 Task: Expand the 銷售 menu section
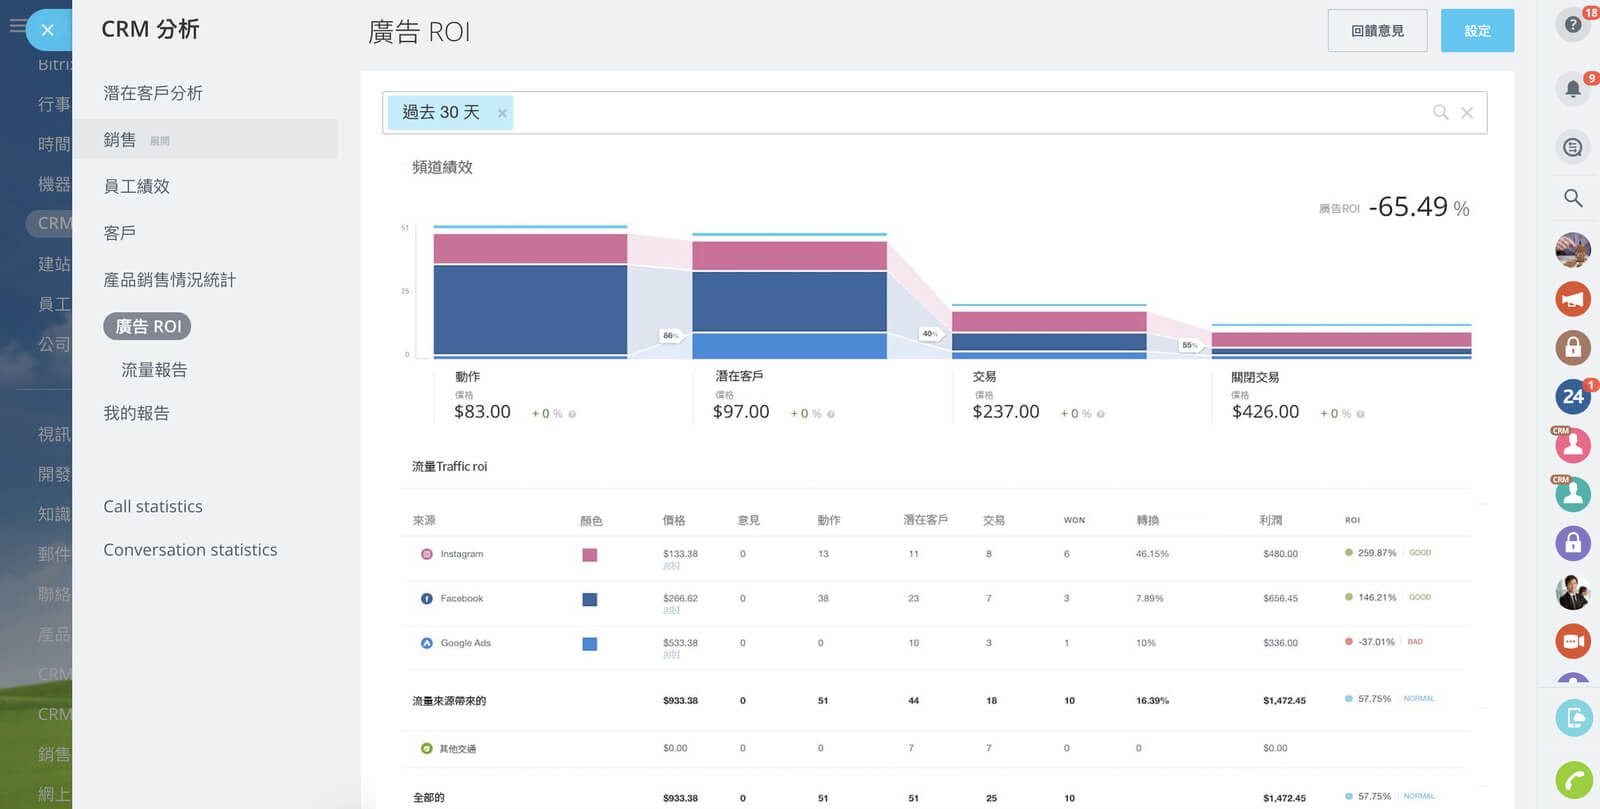(x=205, y=140)
